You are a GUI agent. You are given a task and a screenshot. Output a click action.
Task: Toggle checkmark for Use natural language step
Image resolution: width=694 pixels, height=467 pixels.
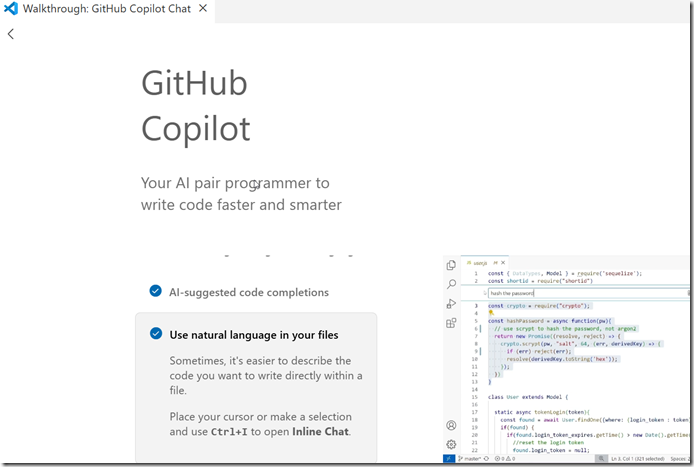156,333
